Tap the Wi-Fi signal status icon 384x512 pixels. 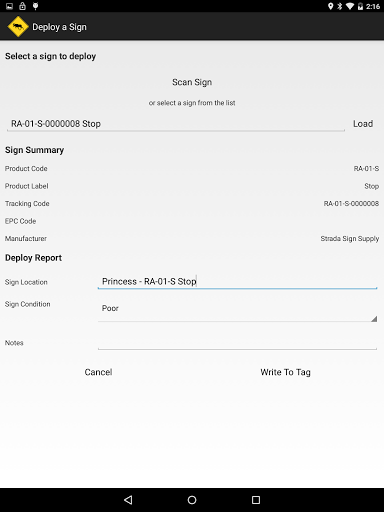(x=350, y=6)
